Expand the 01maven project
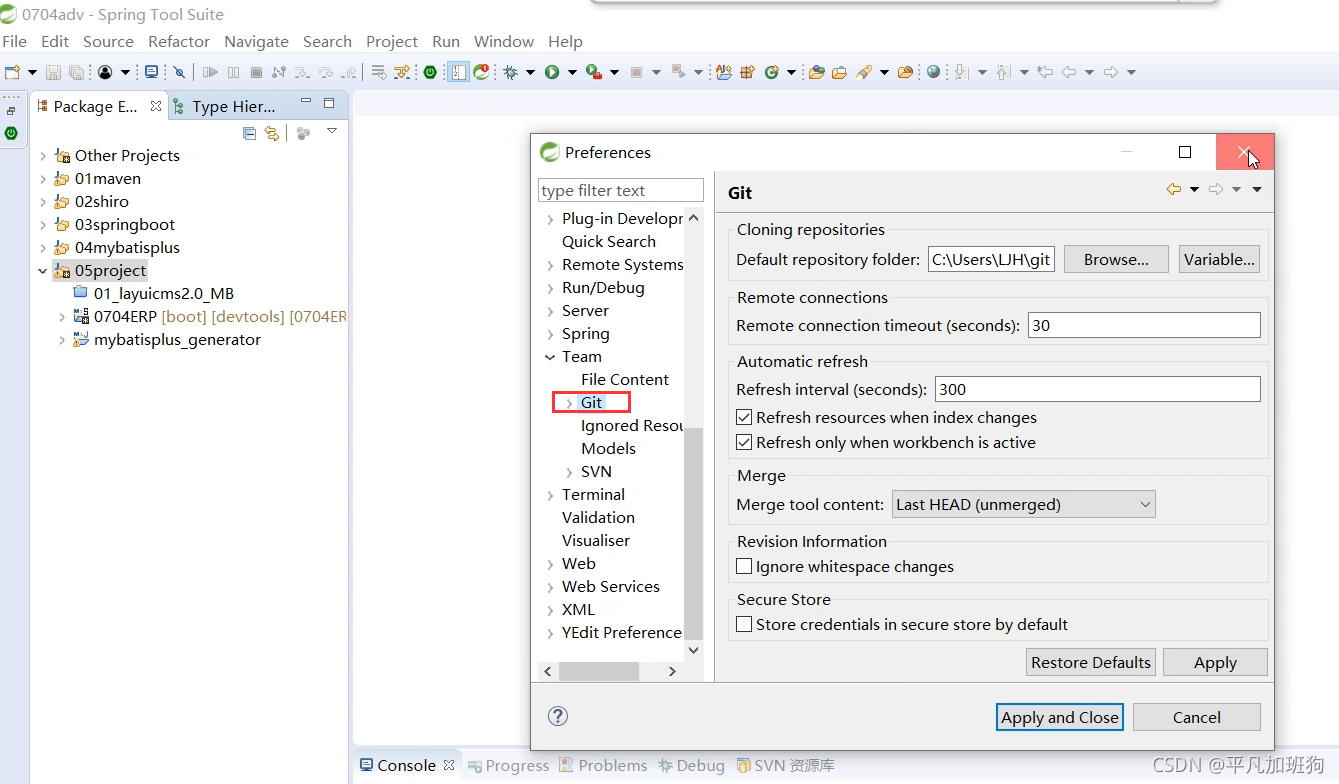 click(43, 179)
